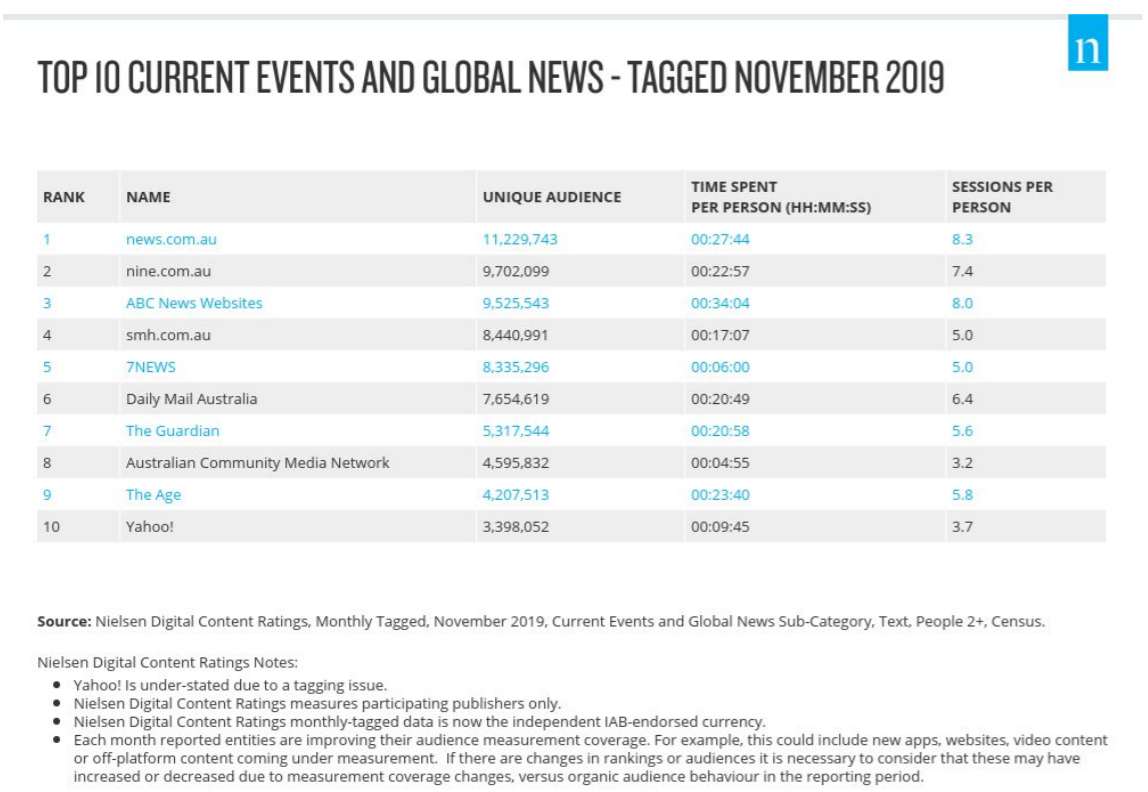The width and height of the screenshot is (1148, 792).
Task: Click the Rank column header
Action: (x=64, y=197)
